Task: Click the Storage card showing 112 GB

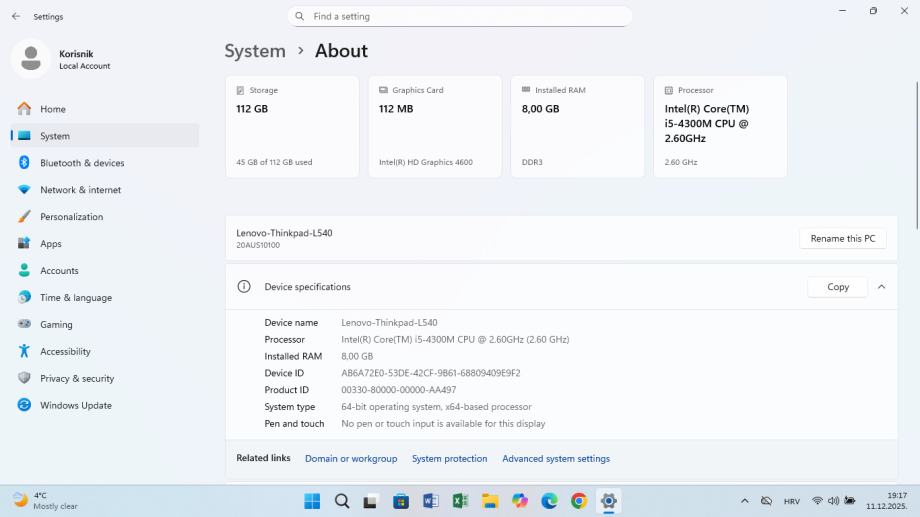Action: tap(292, 127)
